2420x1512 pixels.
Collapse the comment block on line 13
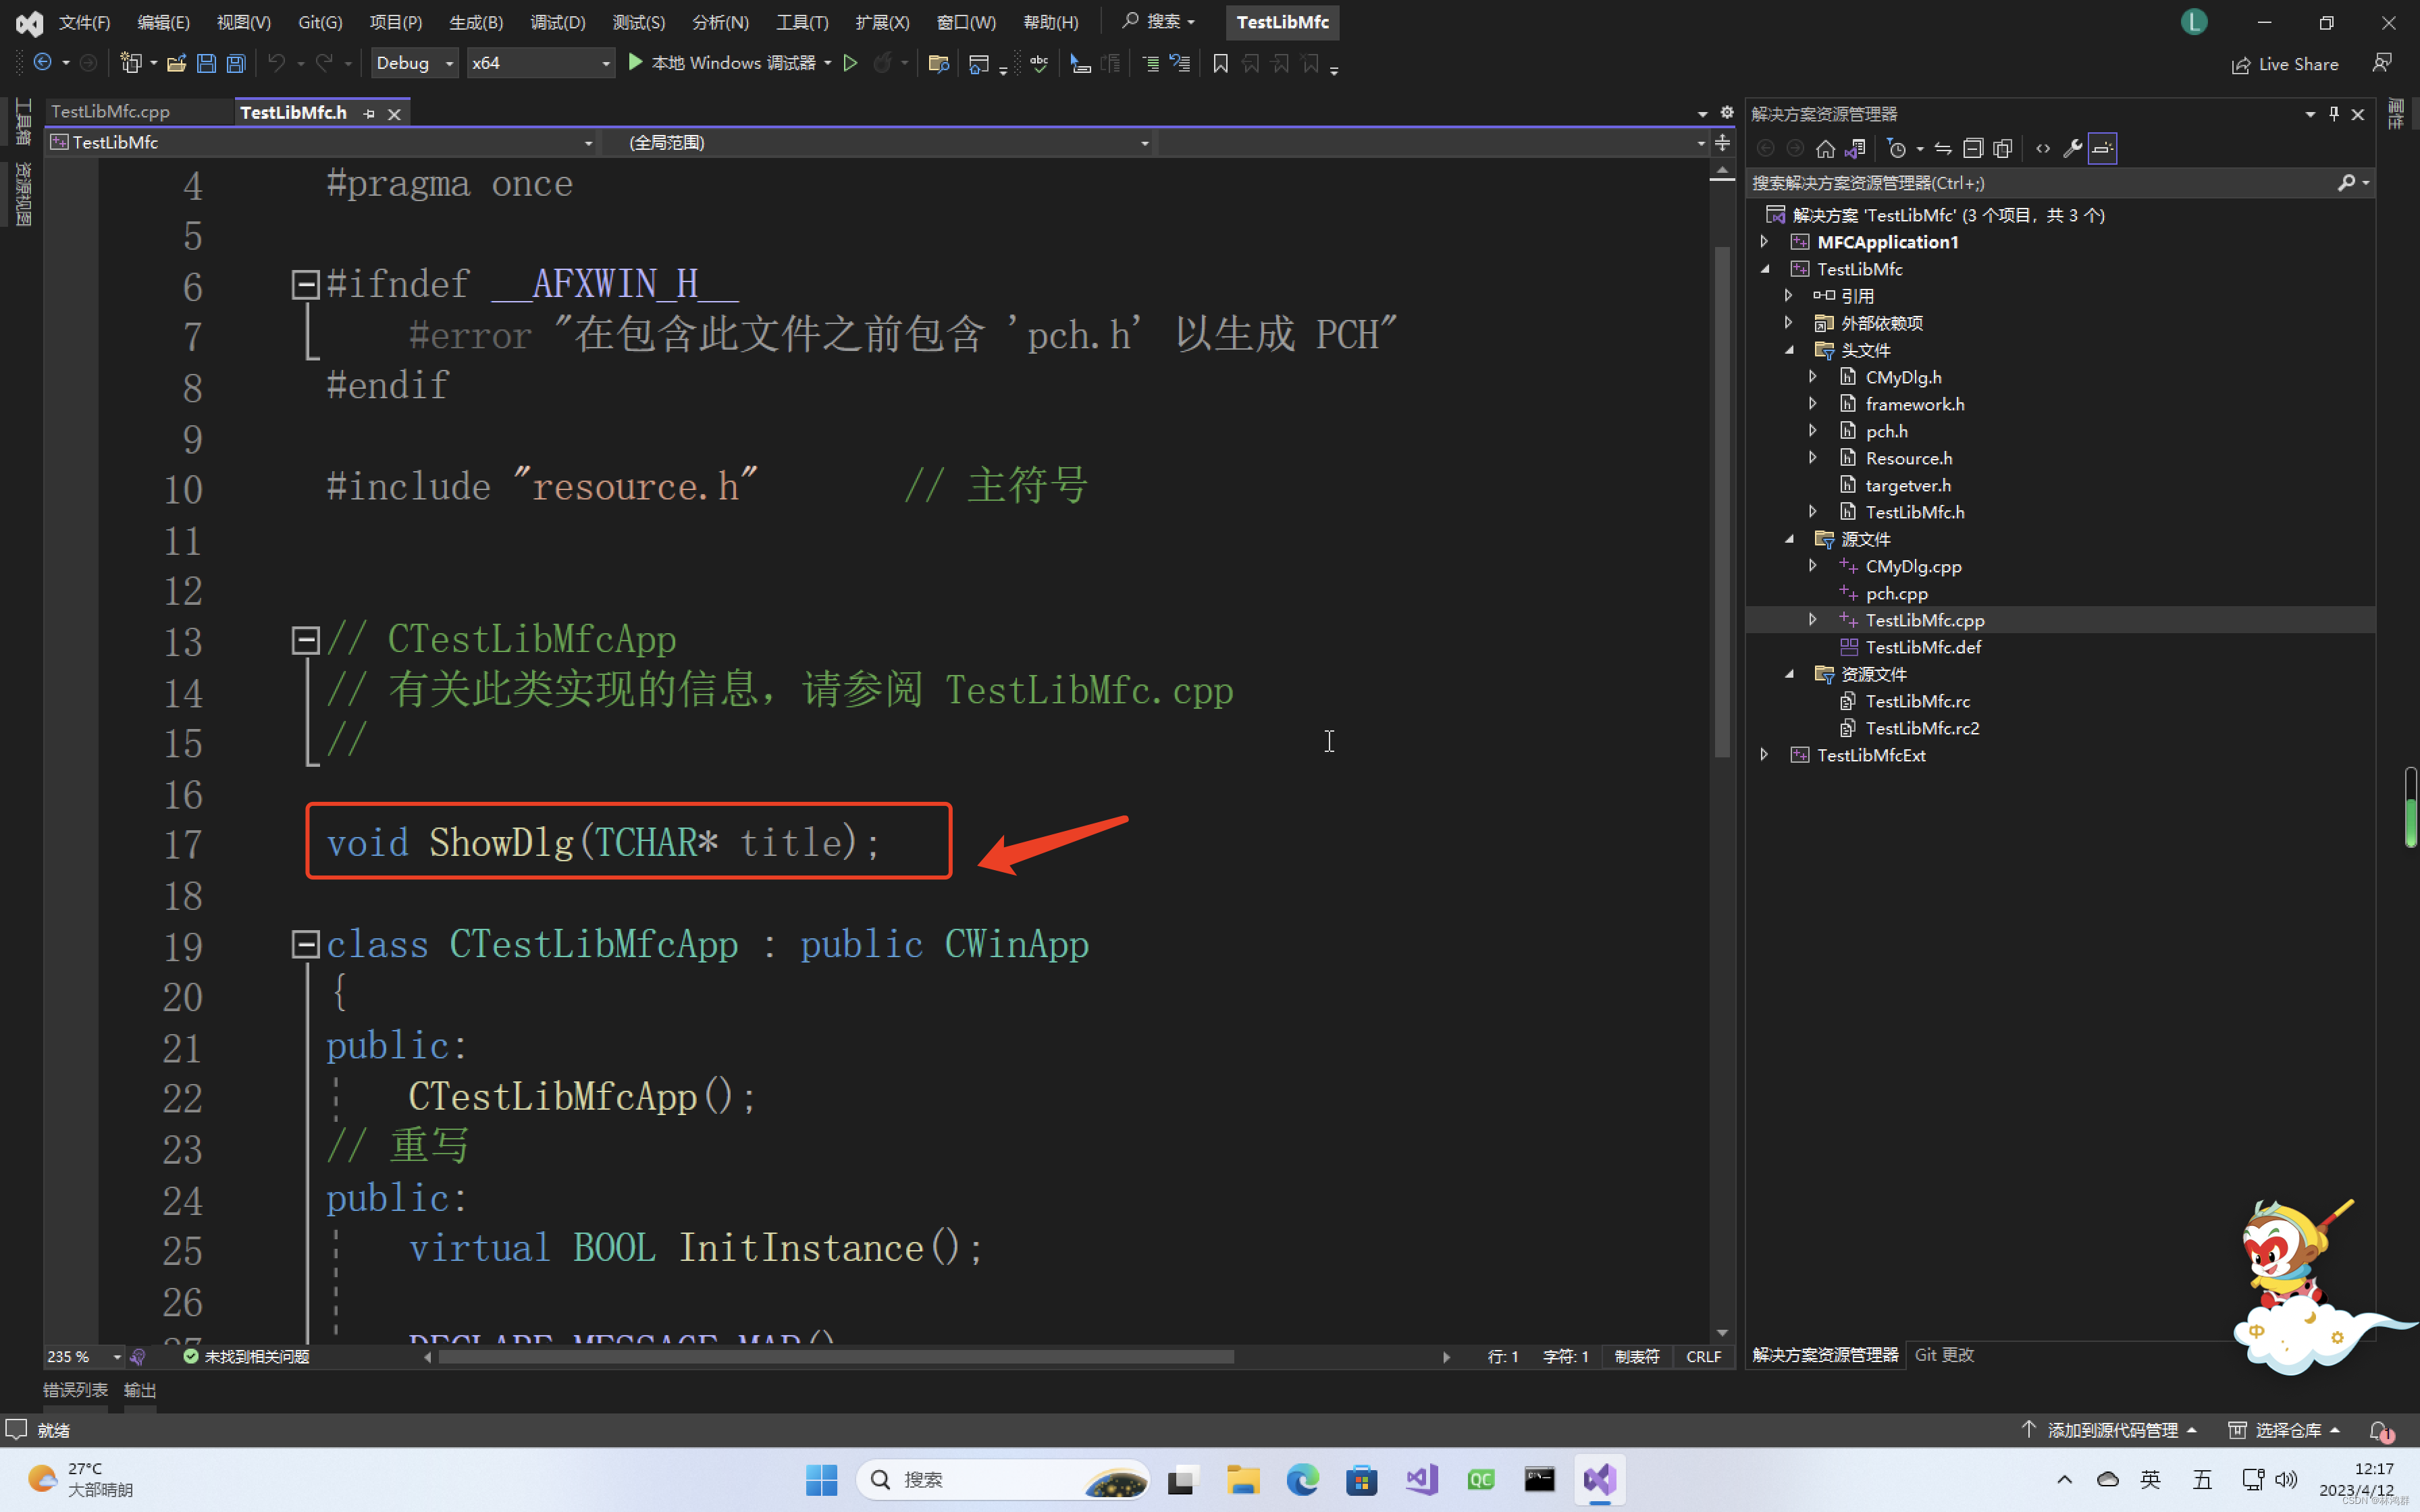[305, 640]
